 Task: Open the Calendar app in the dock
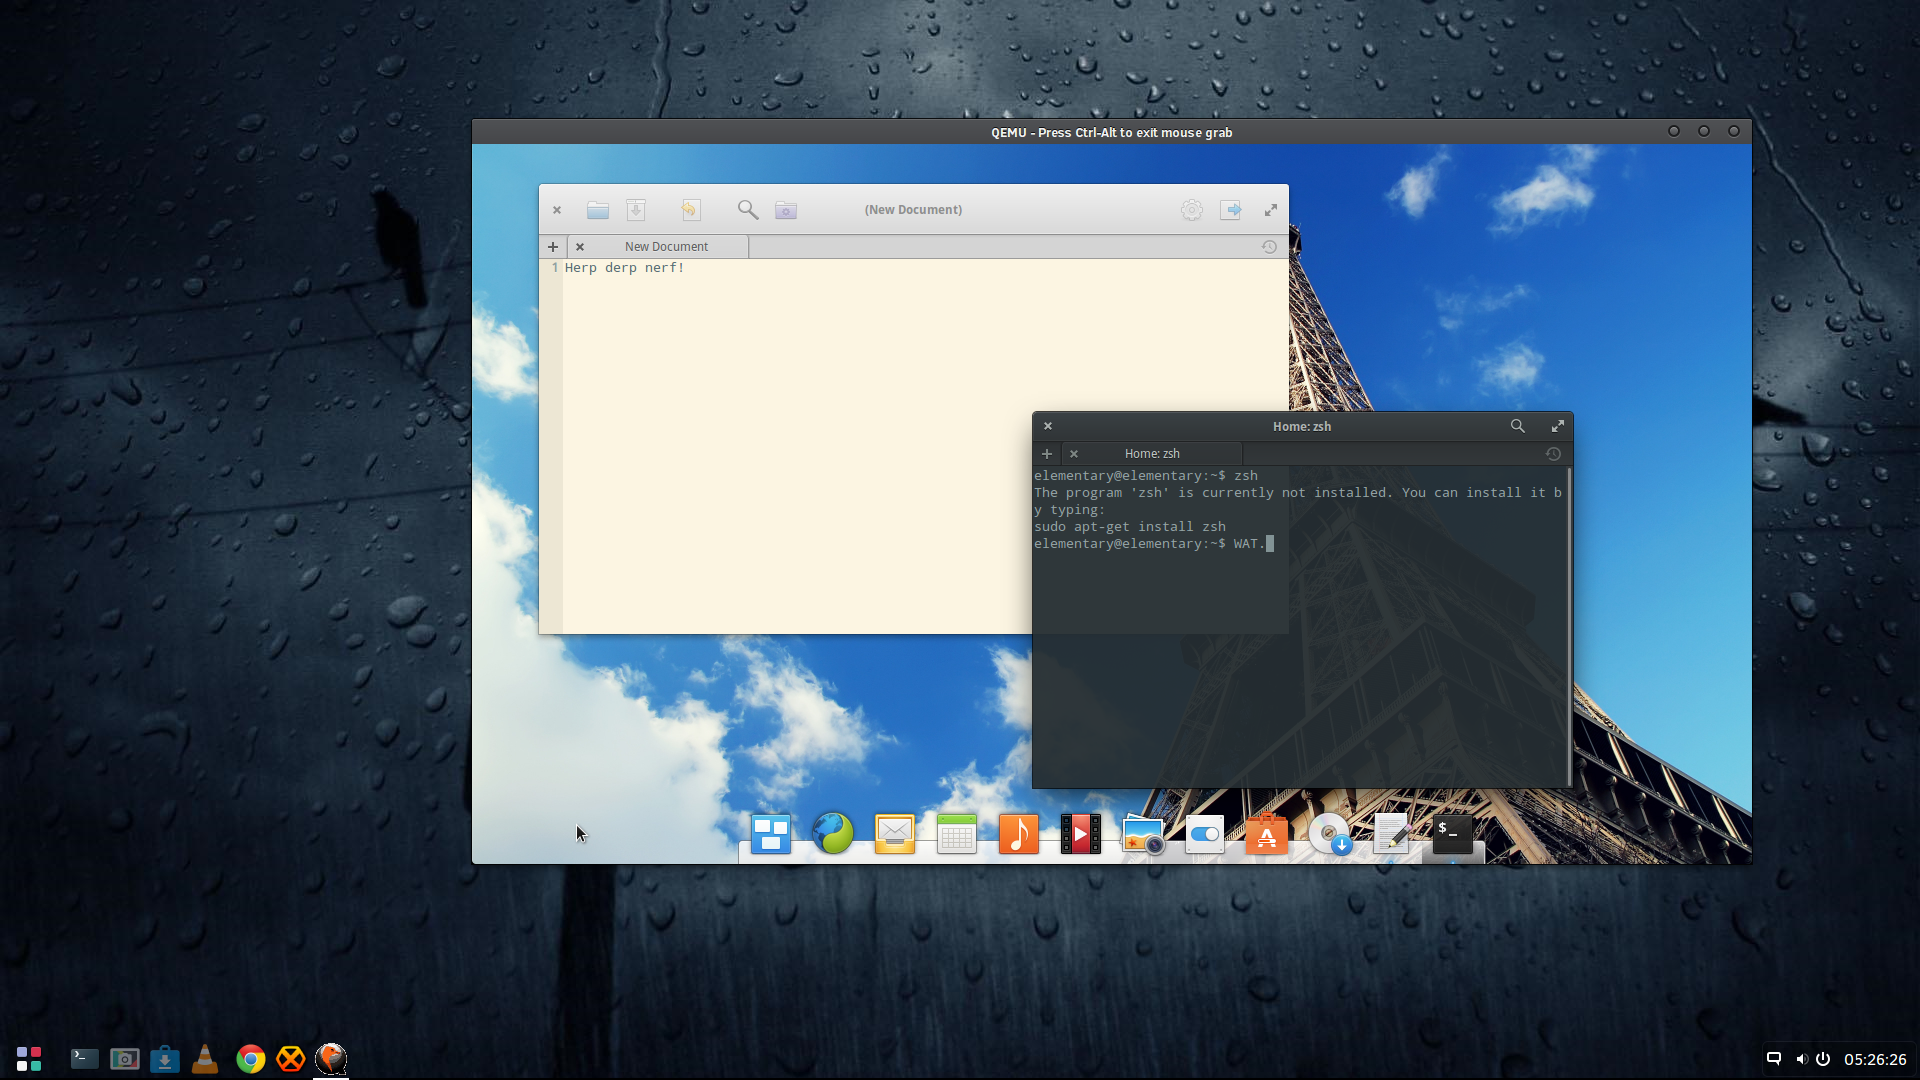957,834
